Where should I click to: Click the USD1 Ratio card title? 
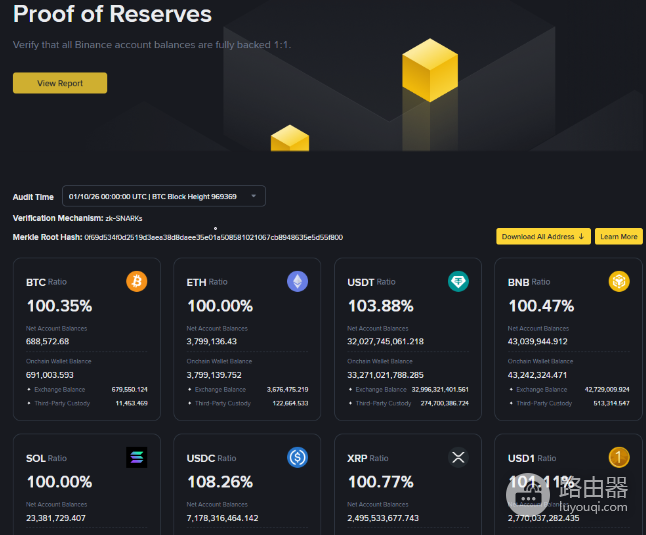[532, 458]
